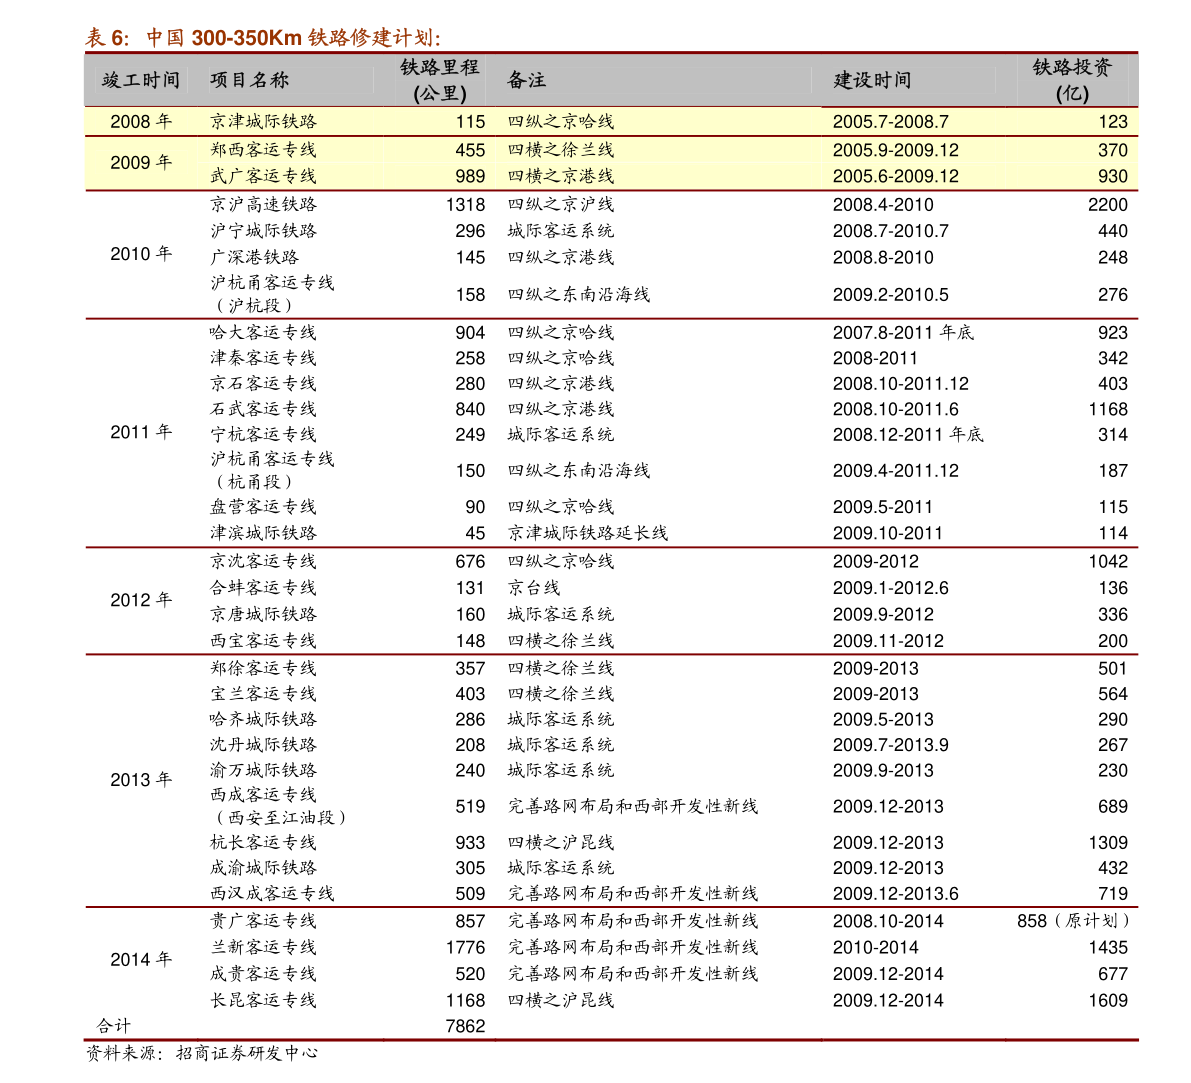1191x1083 pixels.
Task: Select the 2009 年 row label
Action: (141, 162)
